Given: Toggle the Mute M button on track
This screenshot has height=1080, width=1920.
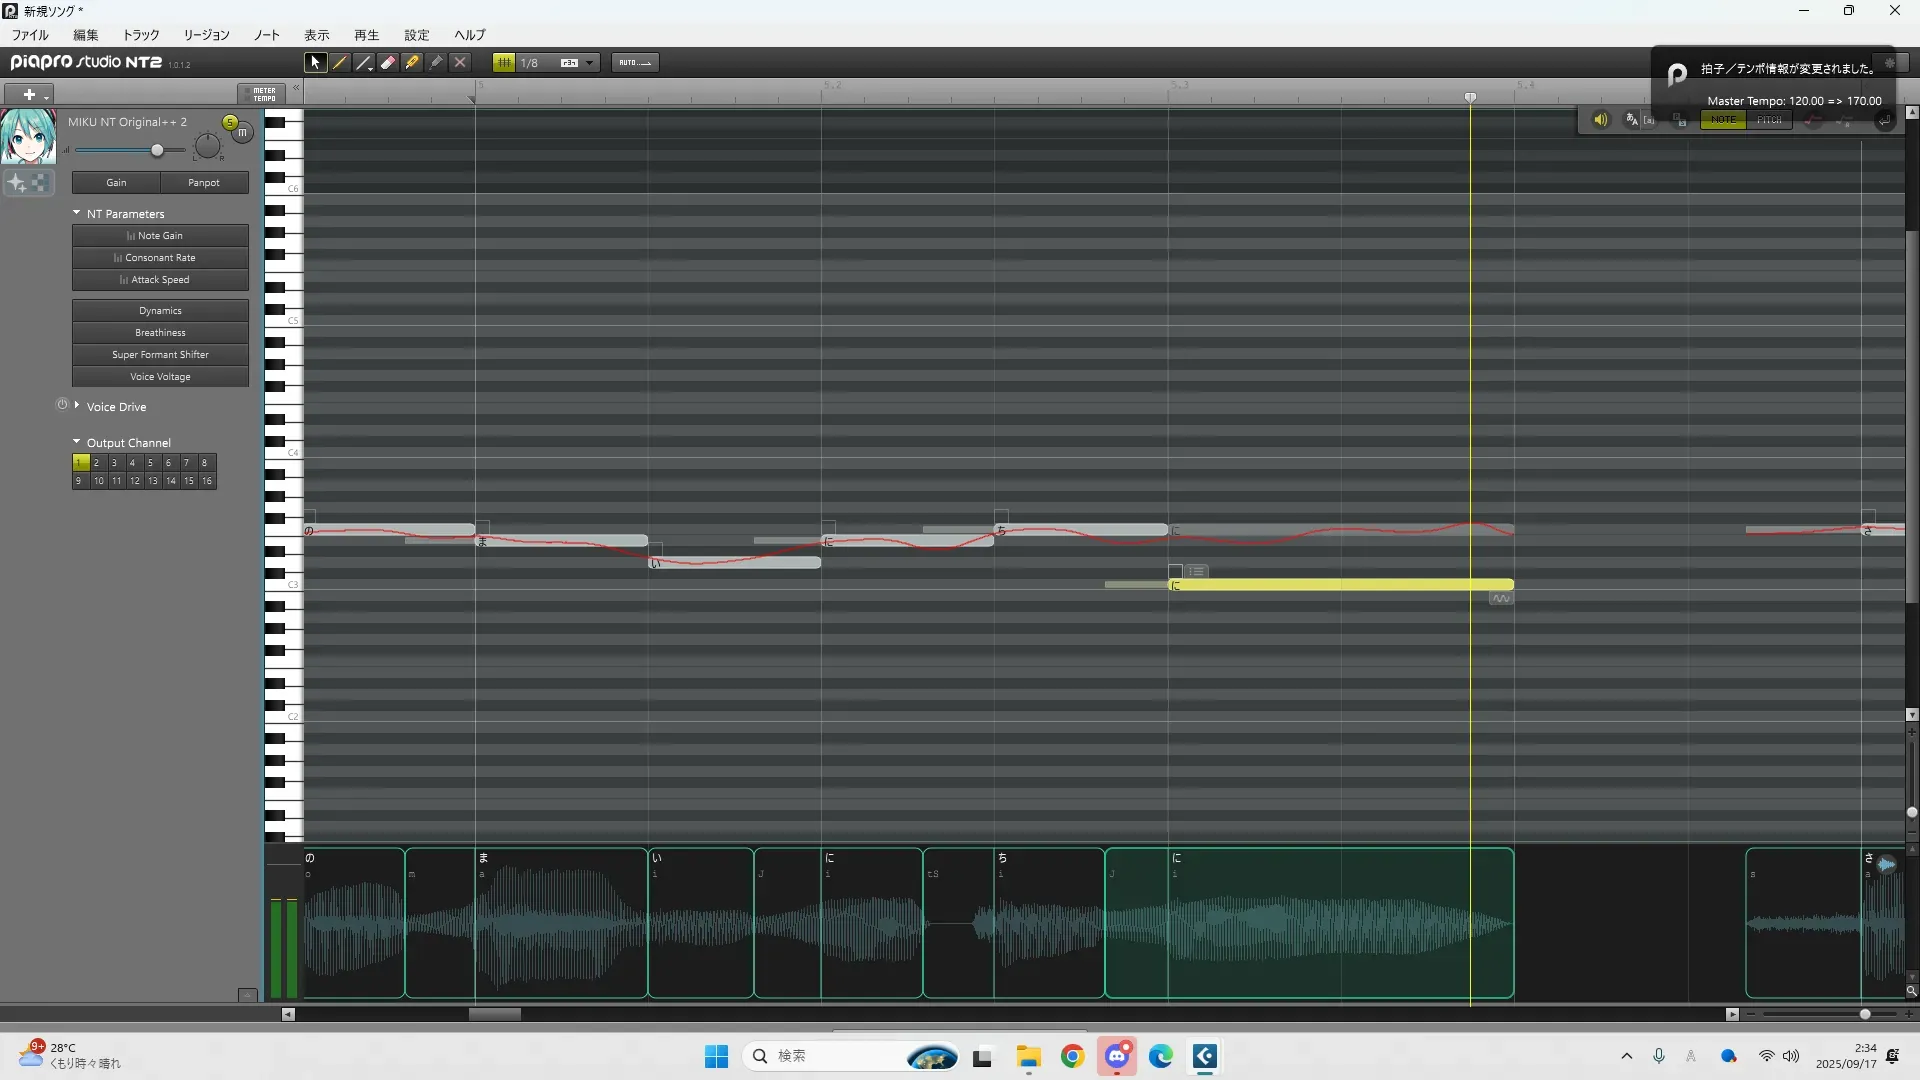Looking at the screenshot, I should click(242, 132).
